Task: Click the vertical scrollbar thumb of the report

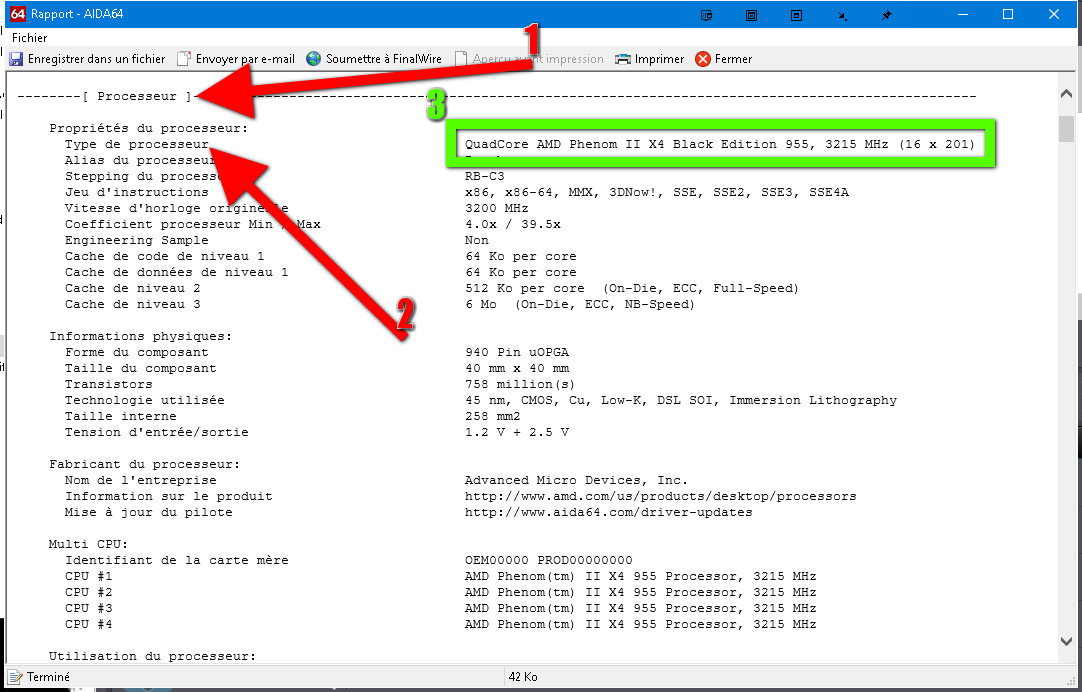Action: (x=1066, y=128)
